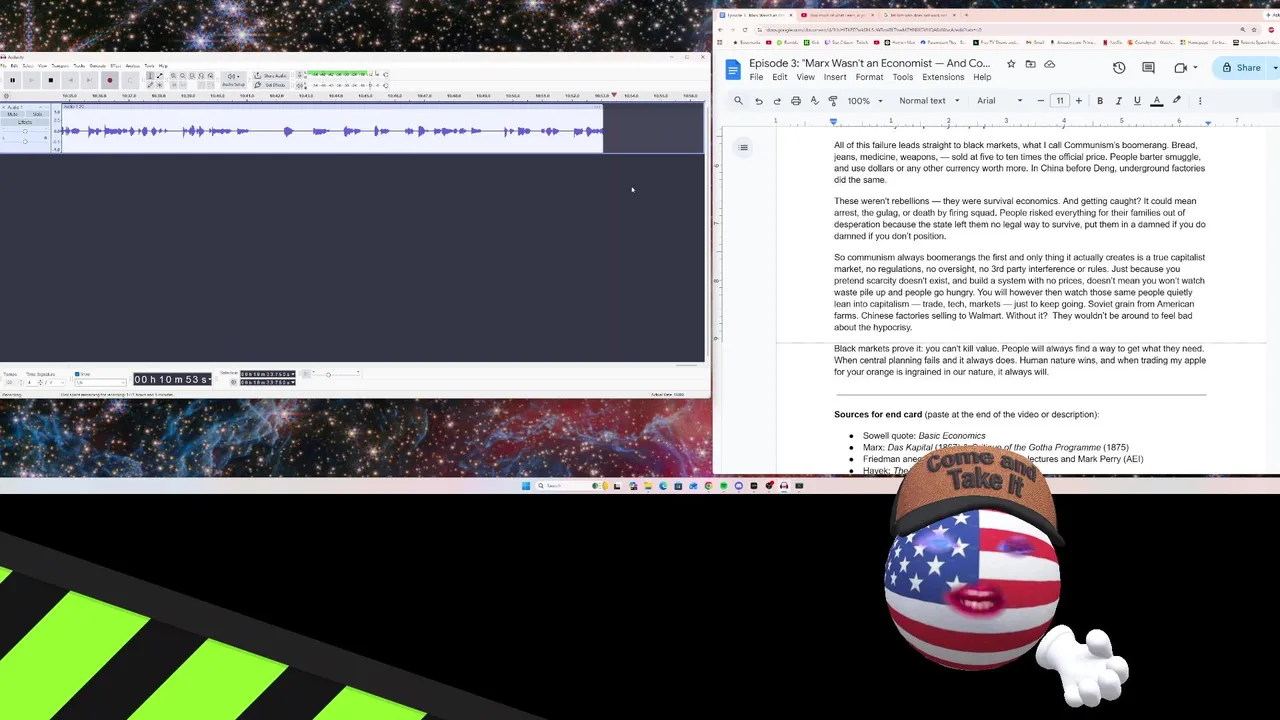Select the Multi-tool asterisk icon in Audacity

[x=160, y=85]
